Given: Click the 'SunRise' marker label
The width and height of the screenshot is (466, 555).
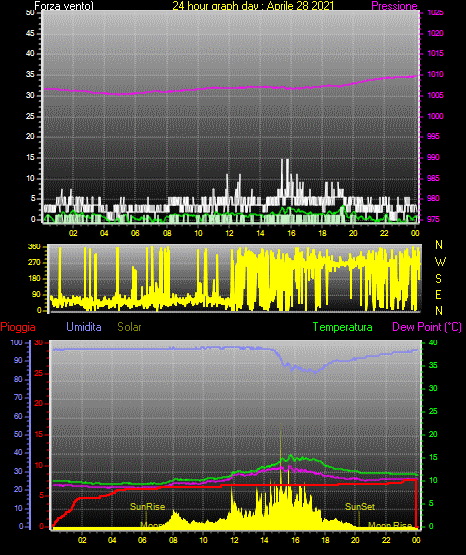Looking at the screenshot, I should pyautogui.click(x=148, y=507).
